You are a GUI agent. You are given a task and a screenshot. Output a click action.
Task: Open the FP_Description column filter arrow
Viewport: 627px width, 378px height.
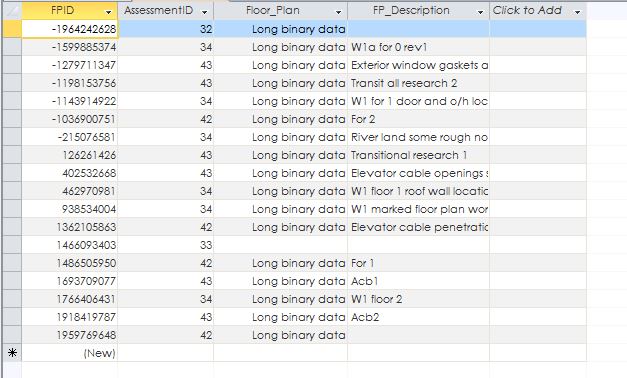click(480, 12)
